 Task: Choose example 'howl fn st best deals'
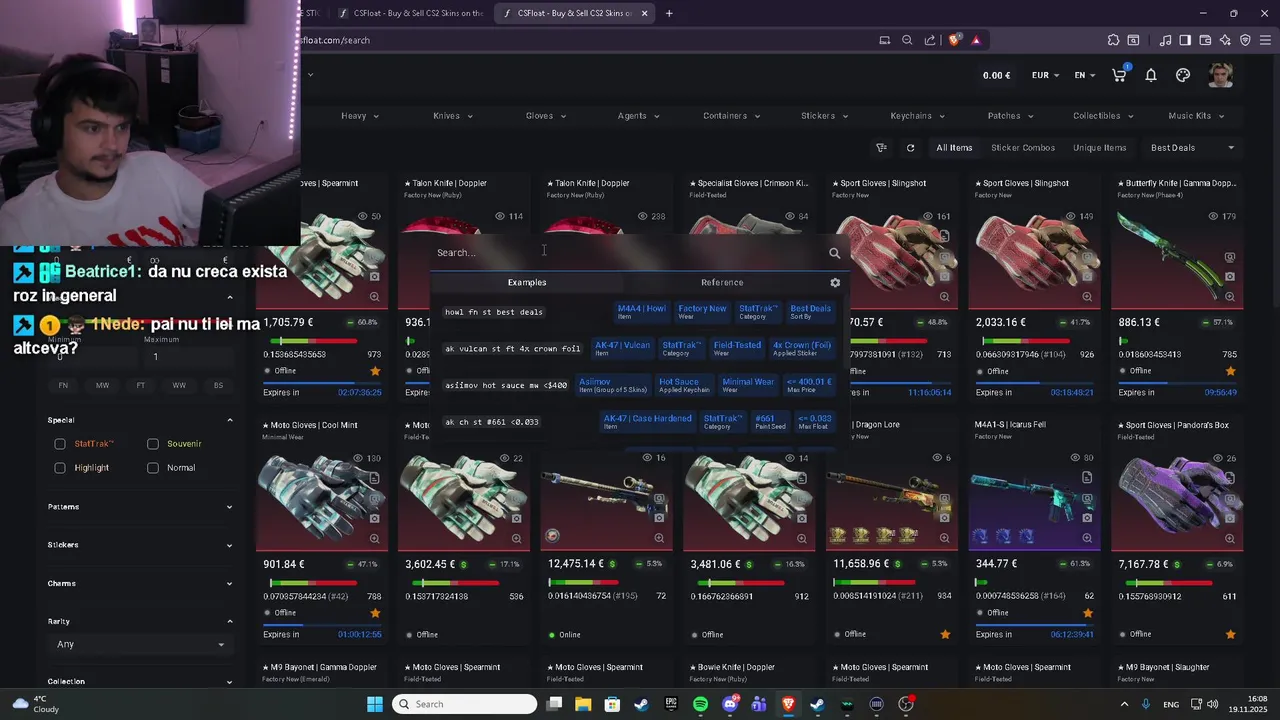coord(494,312)
